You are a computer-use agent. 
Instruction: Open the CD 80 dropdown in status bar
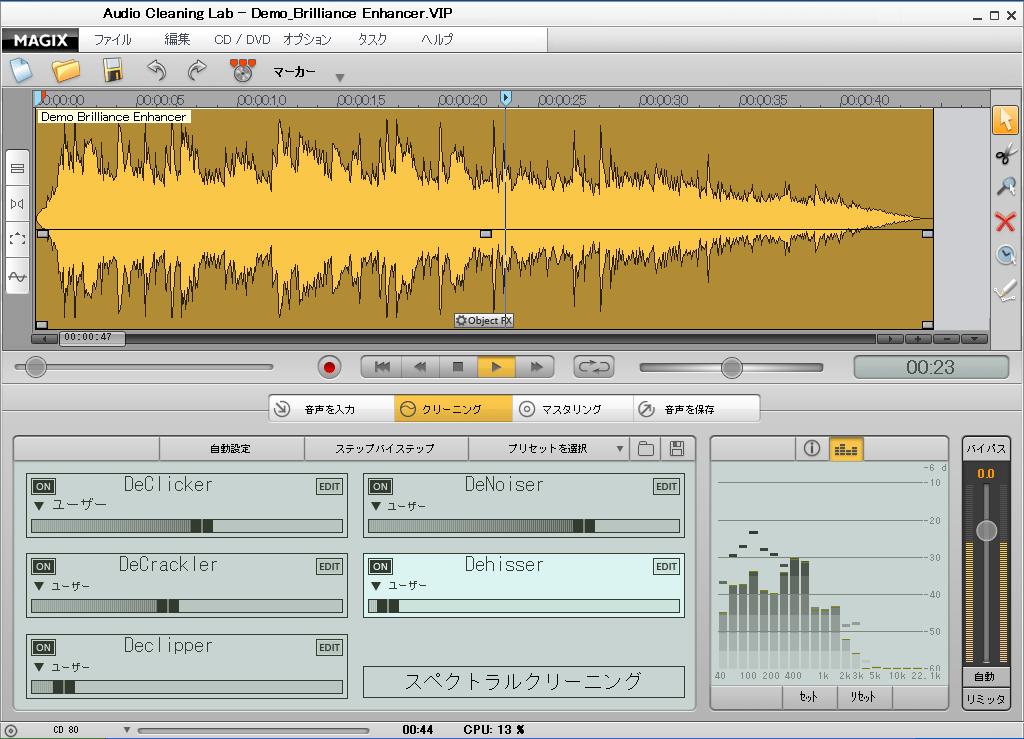(127, 730)
